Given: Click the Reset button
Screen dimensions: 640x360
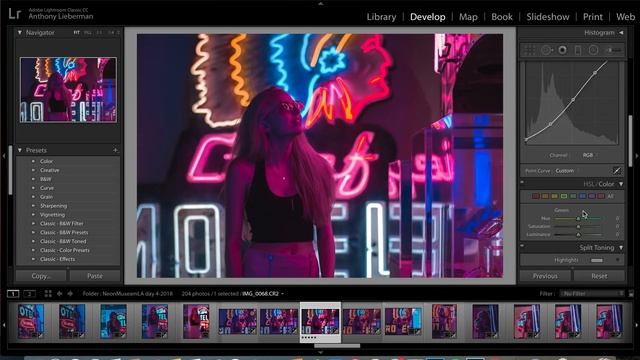Looking at the screenshot, I should [599, 276].
